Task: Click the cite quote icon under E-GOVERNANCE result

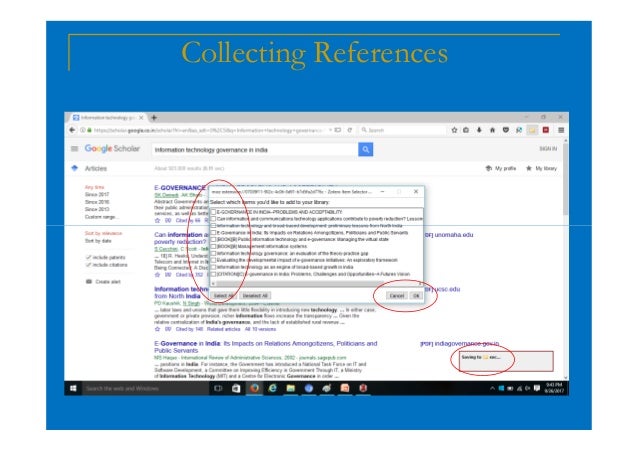Action: point(168,220)
